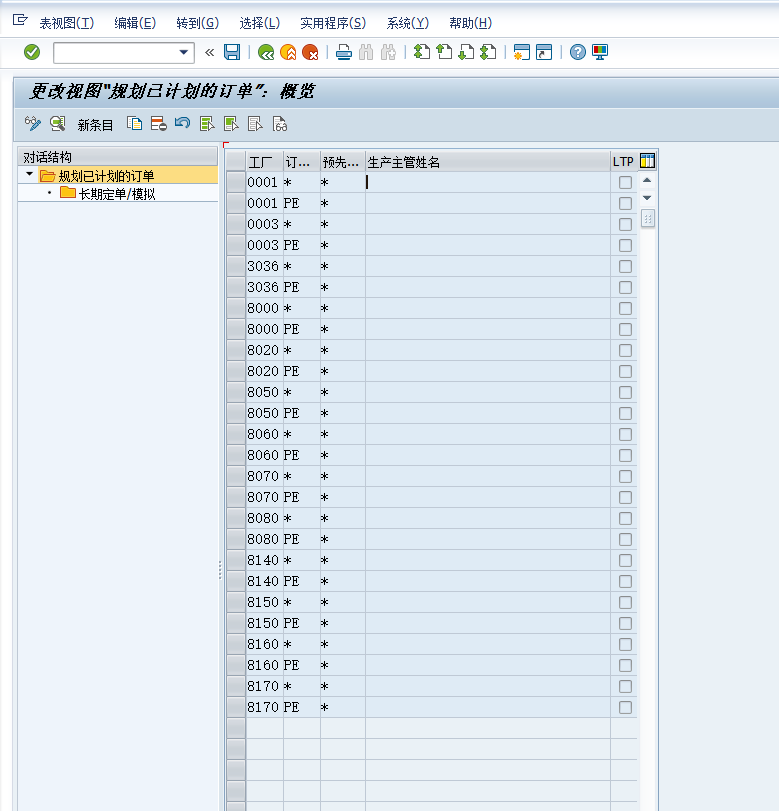Click the Find Next binoculars icon
Image resolution: width=779 pixels, height=811 pixels.
(x=388, y=52)
